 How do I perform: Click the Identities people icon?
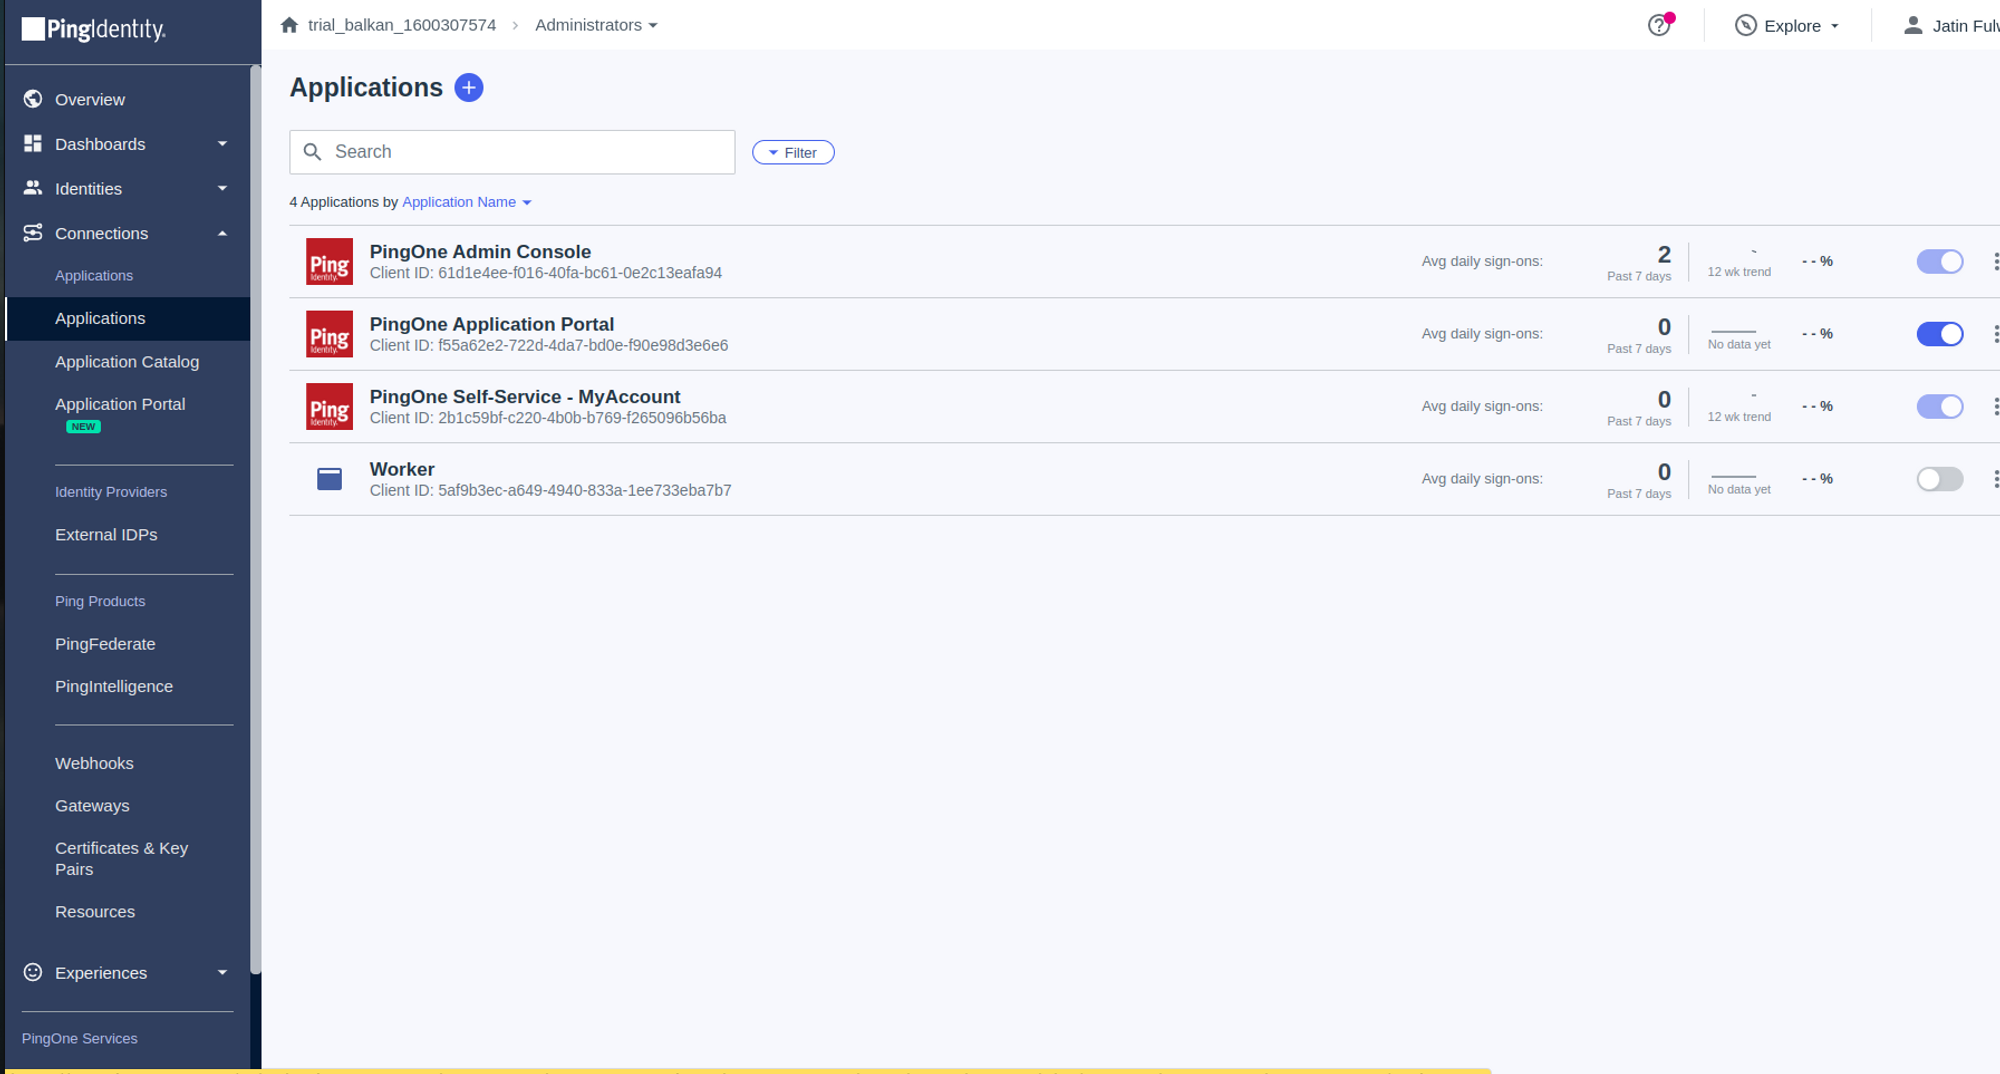tap(33, 188)
